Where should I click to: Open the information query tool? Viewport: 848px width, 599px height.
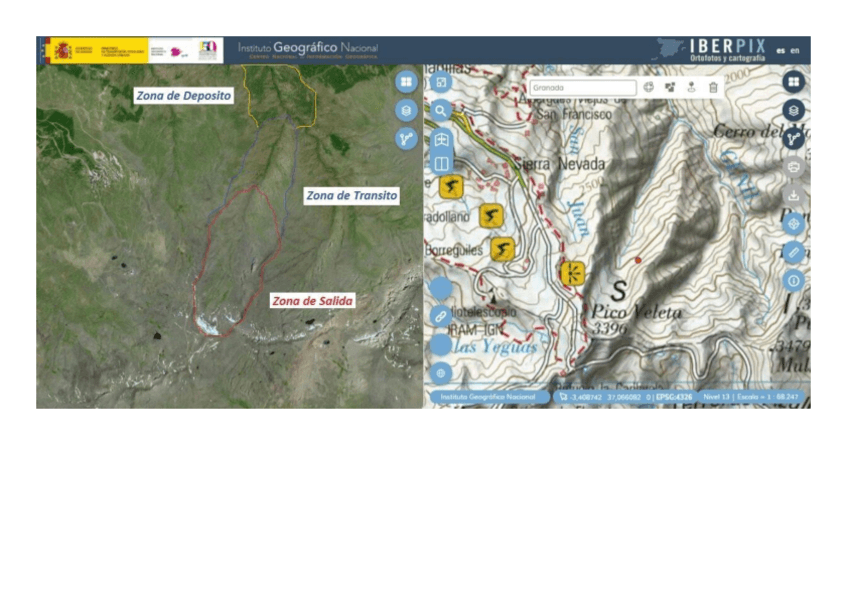tap(793, 281)
